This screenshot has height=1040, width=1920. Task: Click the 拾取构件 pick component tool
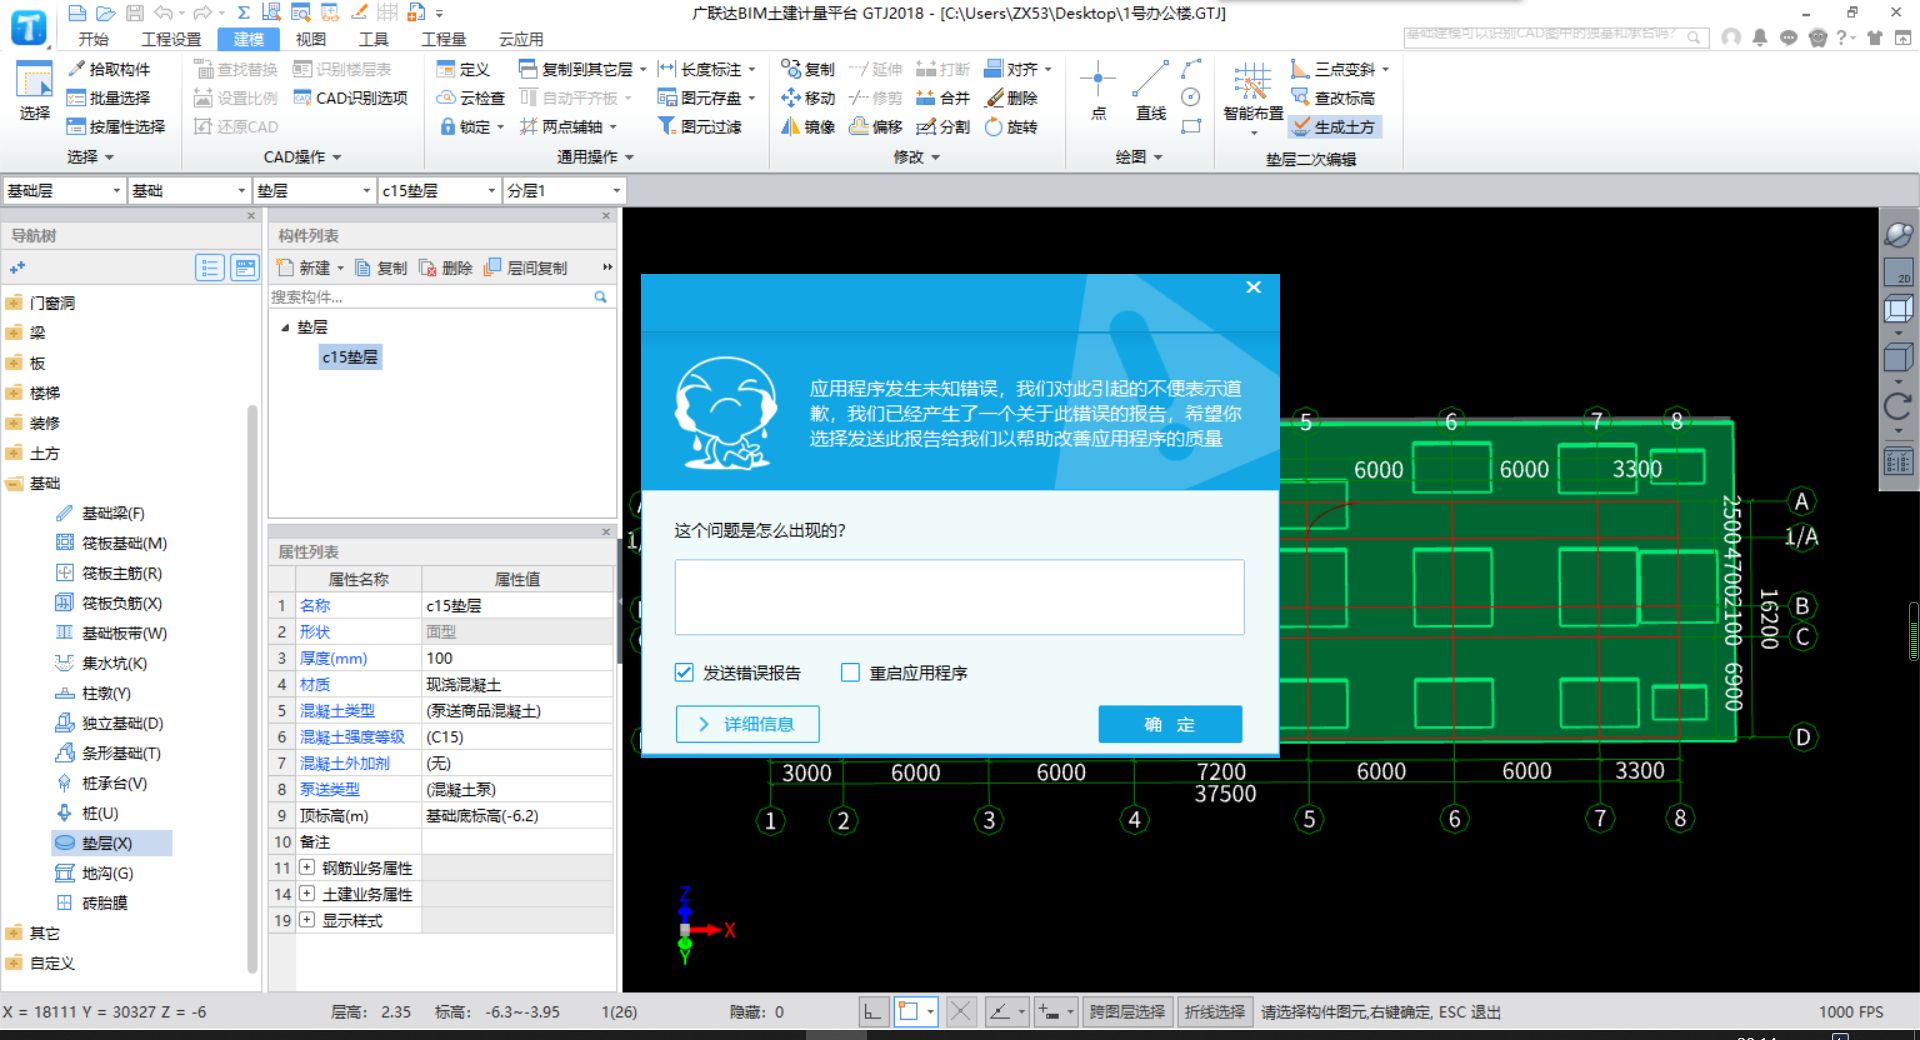point(108,69)
